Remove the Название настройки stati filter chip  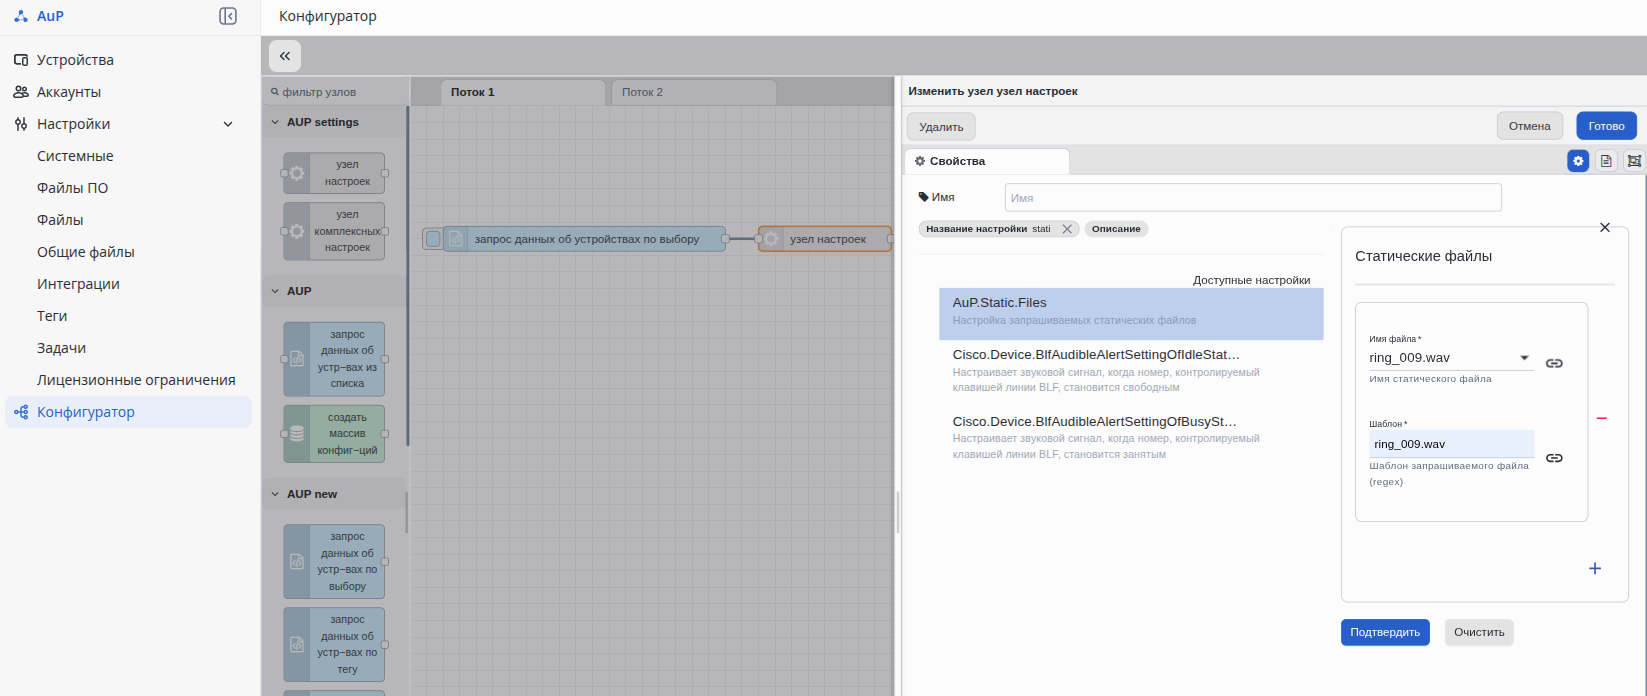[x=1067, y=229]
